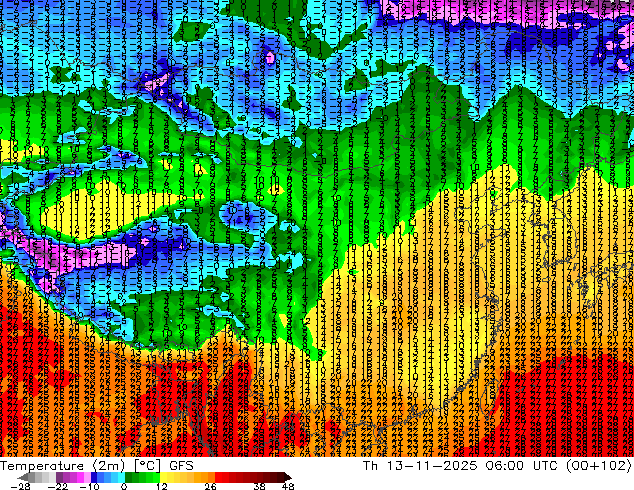The width and height of the screenshot is (634, 490).
Task: Click the bright red swatch in the color scale
Action: click(218, 477)
